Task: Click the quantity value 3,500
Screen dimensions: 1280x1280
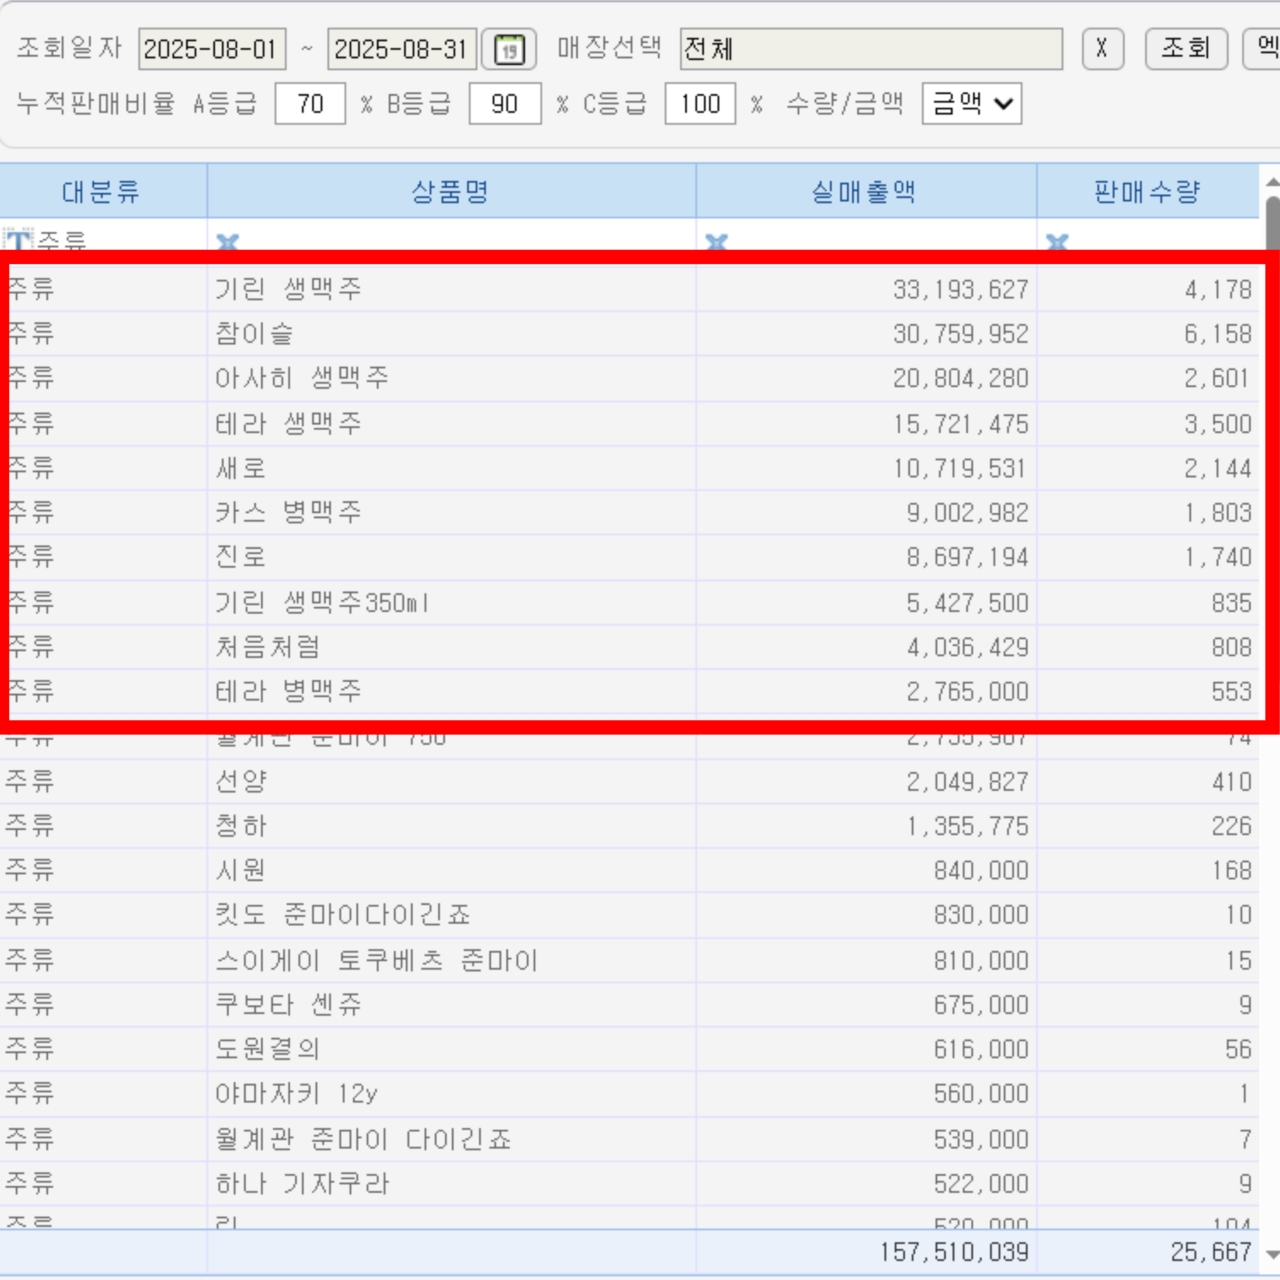Action: pos(1218,424)
